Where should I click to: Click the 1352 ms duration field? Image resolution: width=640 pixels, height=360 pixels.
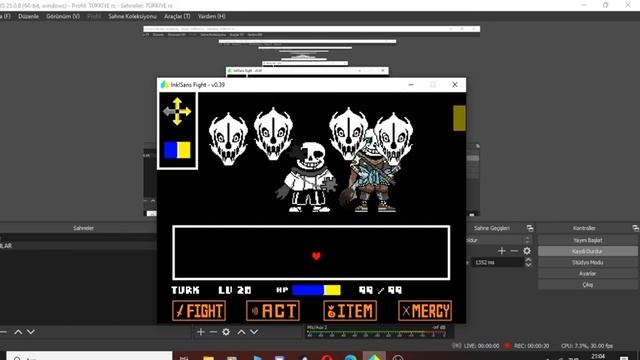[x=498, y=262]
